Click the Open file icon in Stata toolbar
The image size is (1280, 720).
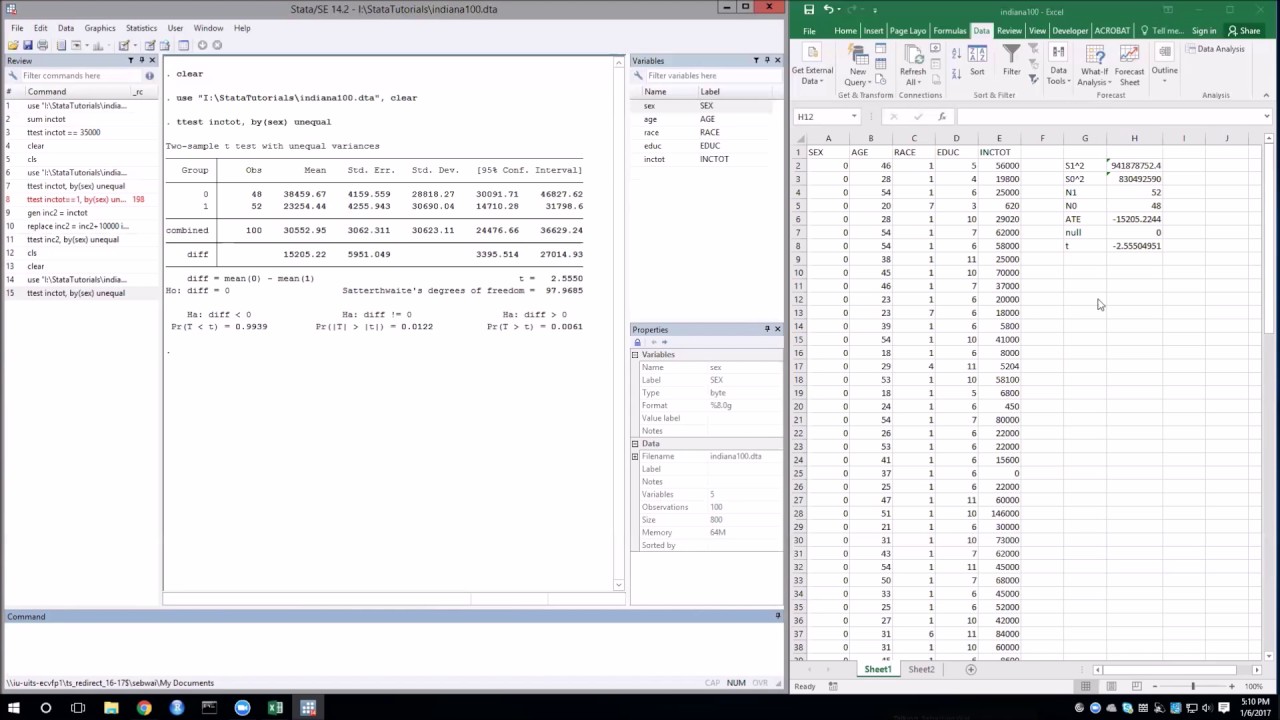(x=13, y=45)
